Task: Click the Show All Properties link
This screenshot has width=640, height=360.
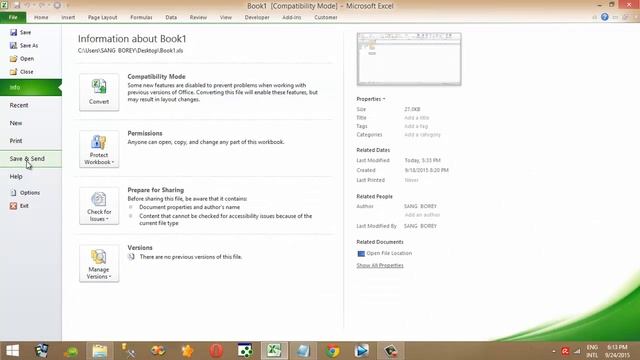Action: 380,265
